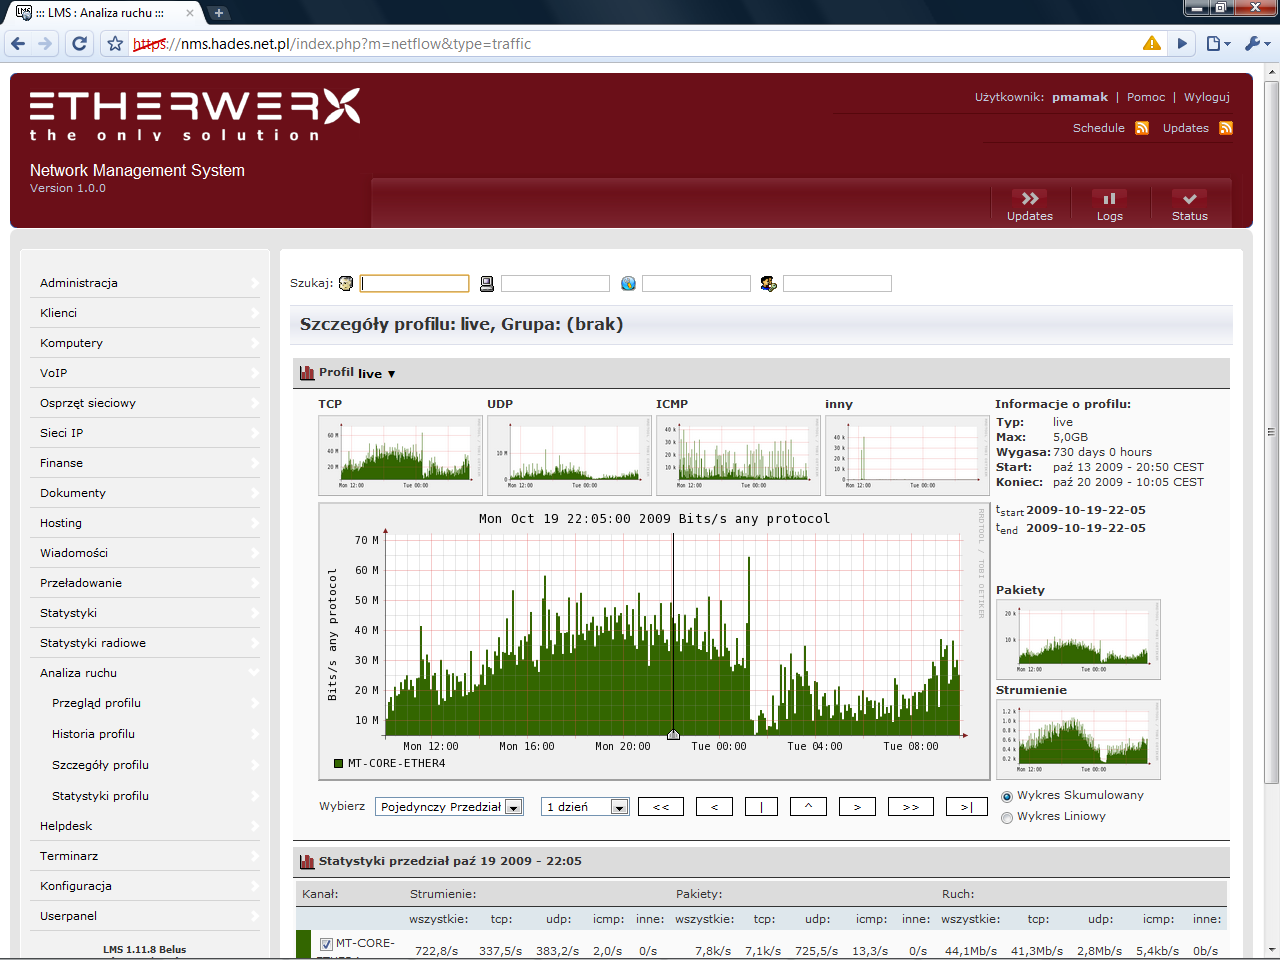Screen dimensions: 1280x960
Task: Open the Schedule link
Action: (1099, 128)
